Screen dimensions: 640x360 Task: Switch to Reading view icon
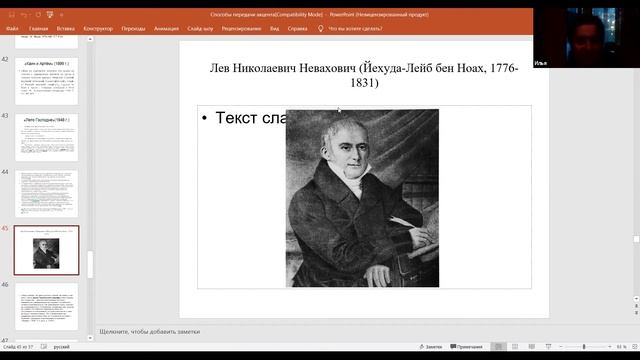[531, 347]
